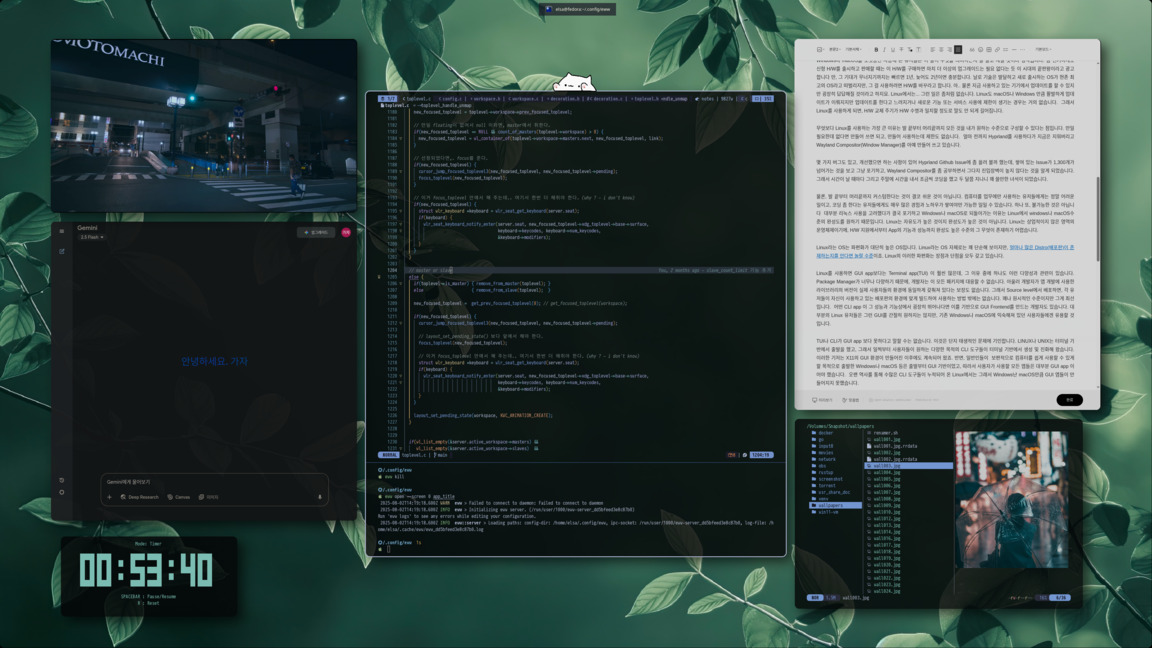Toggle Bold in the blog editor toolbar
Image resolution: width=1152 pixels, height=648 pixels.
(876, 50)
